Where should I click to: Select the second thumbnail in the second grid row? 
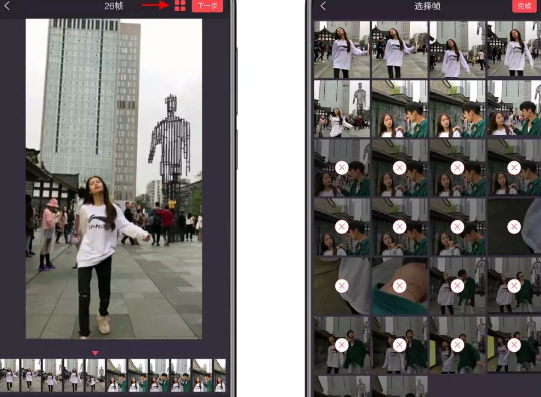click(400, 109)
